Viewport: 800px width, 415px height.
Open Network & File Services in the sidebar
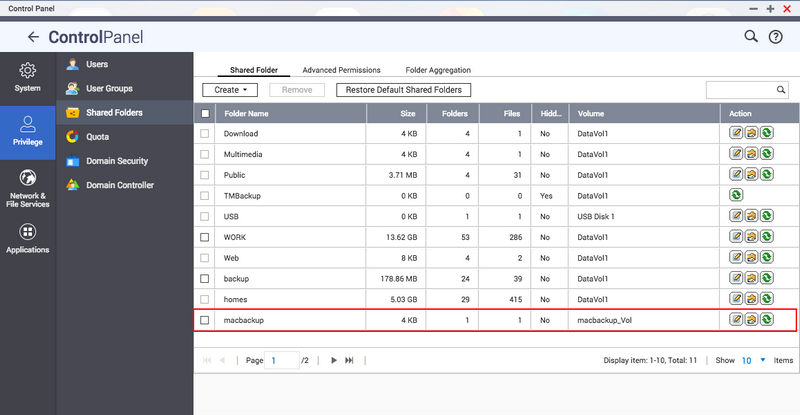click(28, 184)
